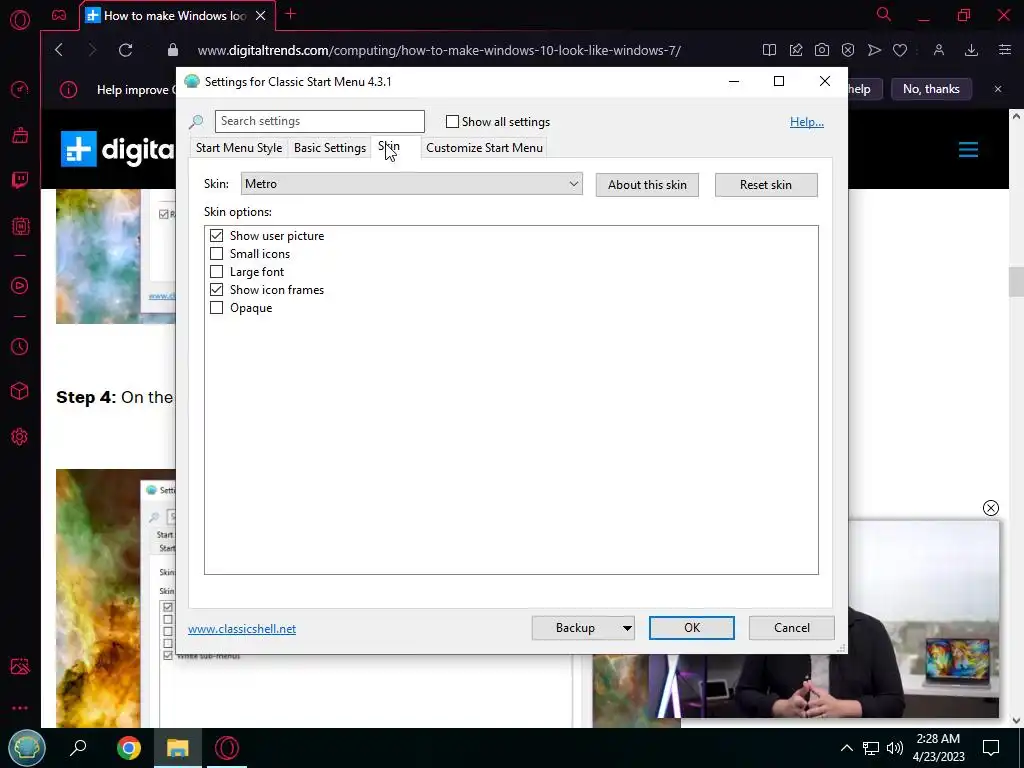
Task: Enable the Small icons option
Action: tap(216, 253)
